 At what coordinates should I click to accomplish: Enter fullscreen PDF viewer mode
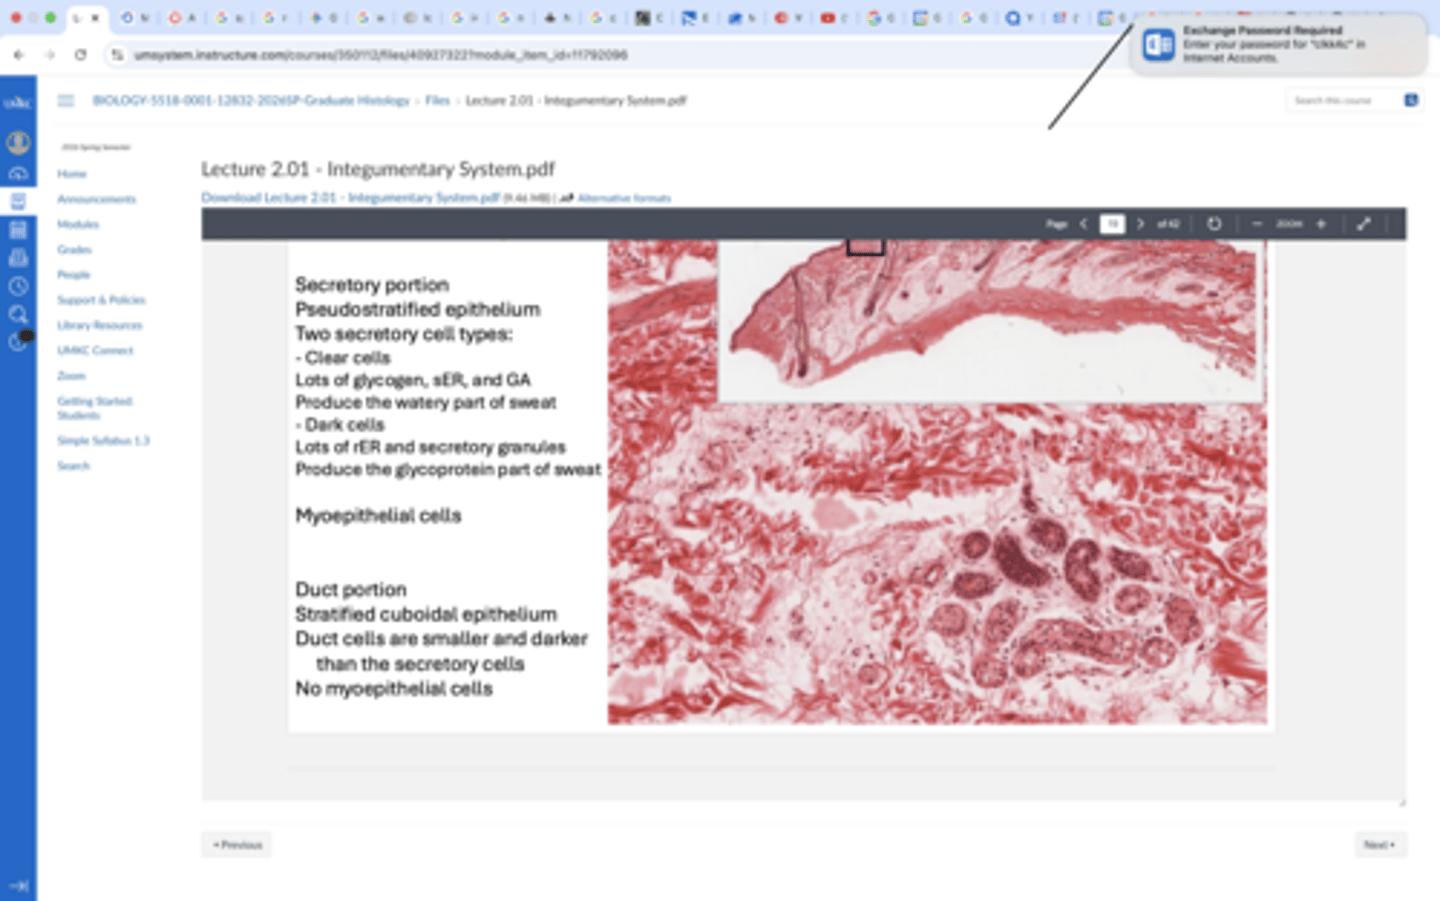click(x=1363, y=224)
